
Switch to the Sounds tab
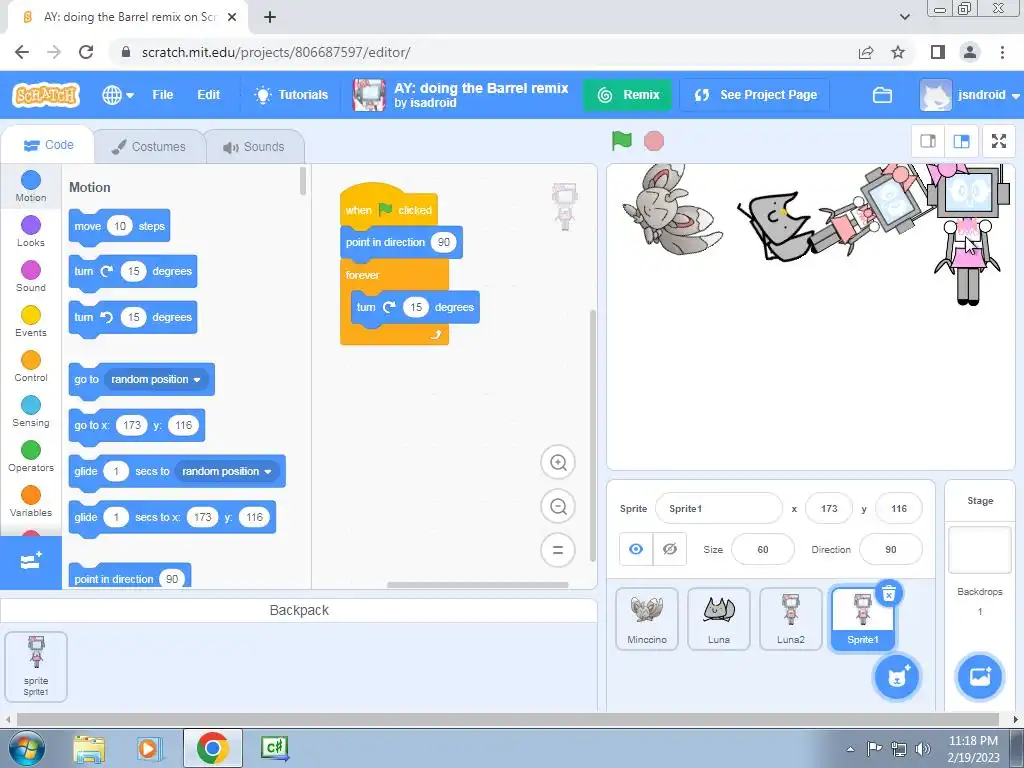(x=254, y=146)
